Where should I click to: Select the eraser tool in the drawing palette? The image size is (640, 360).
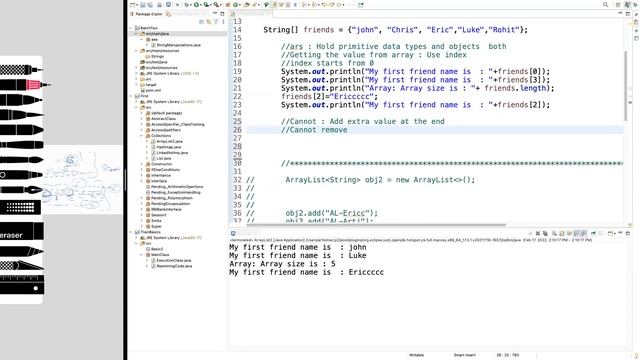[22, 232]
